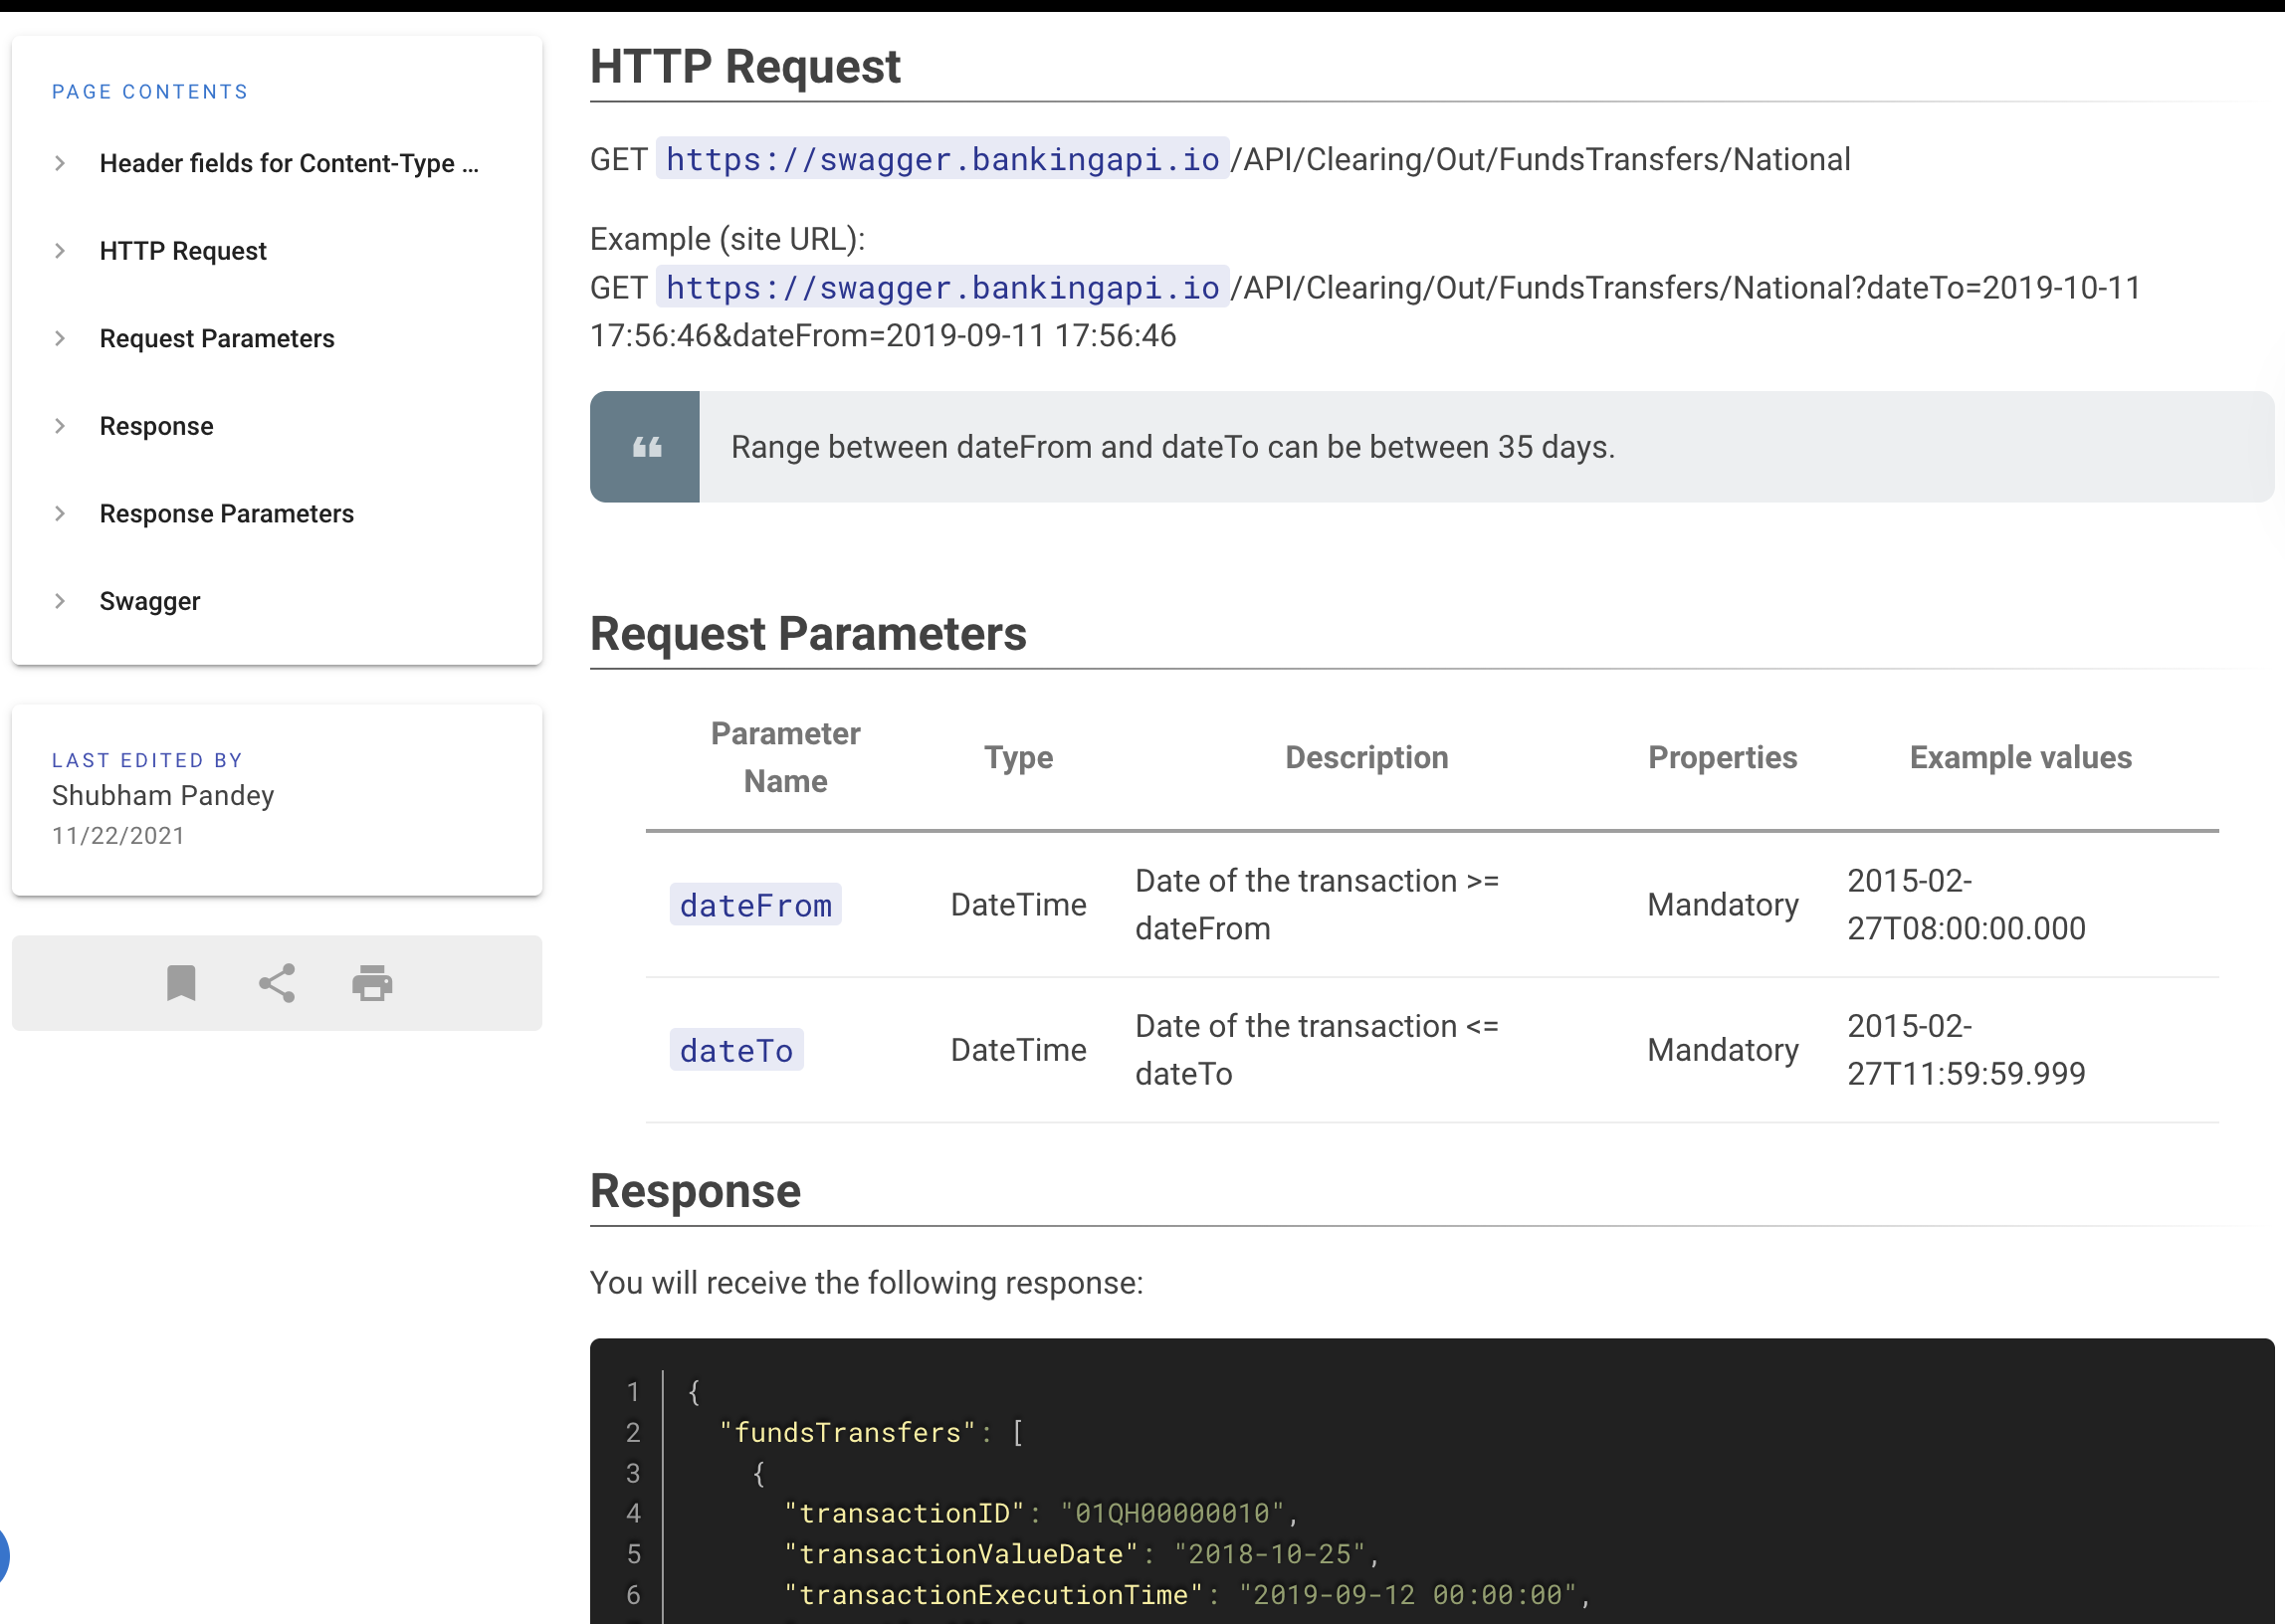Click the Type column header
The image size is (2285, 1624).
[1018, 757]
